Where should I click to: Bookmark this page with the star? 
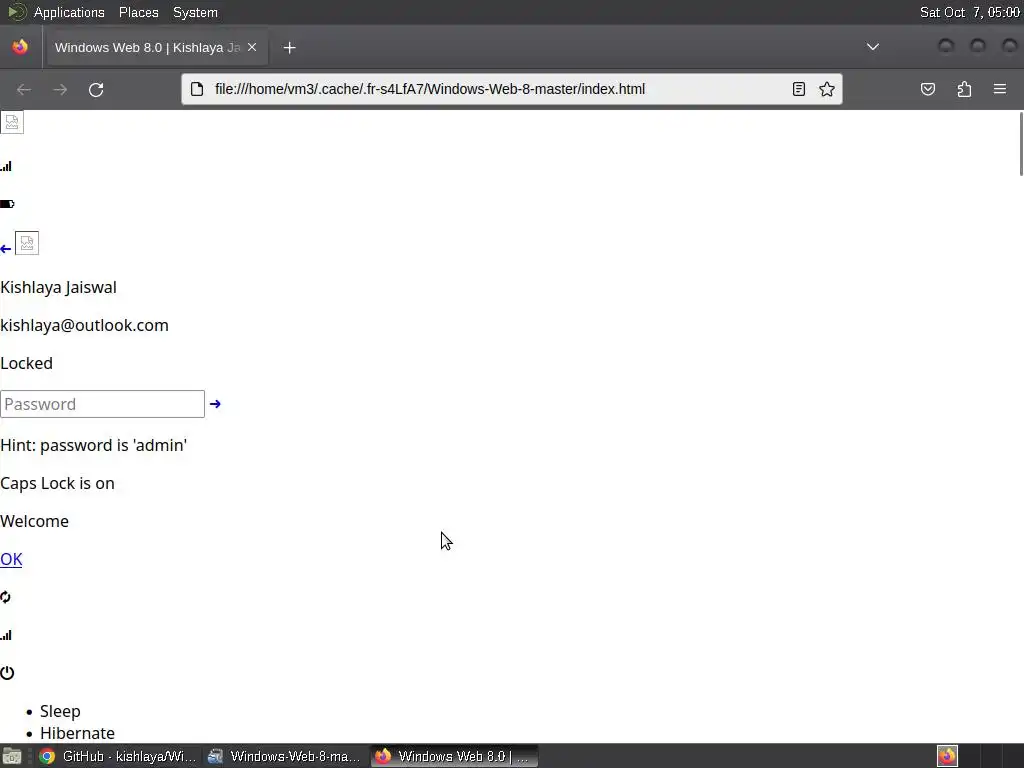827,89
